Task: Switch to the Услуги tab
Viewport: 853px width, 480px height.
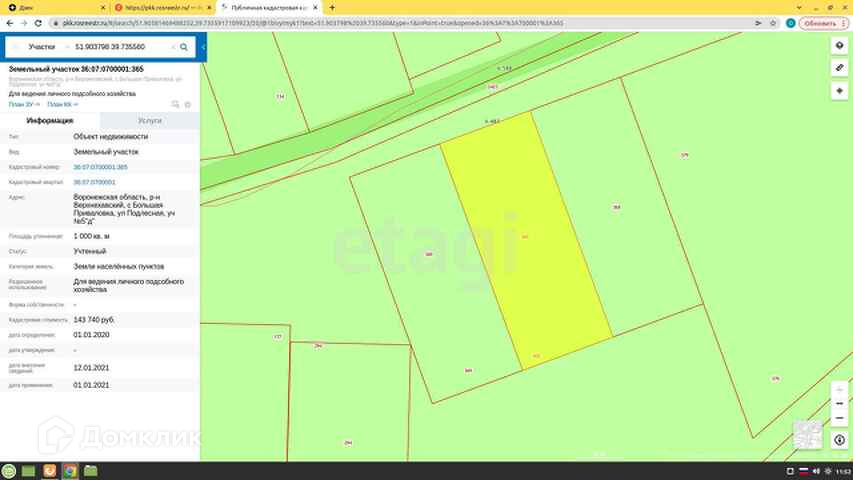Action: (150, 120)
